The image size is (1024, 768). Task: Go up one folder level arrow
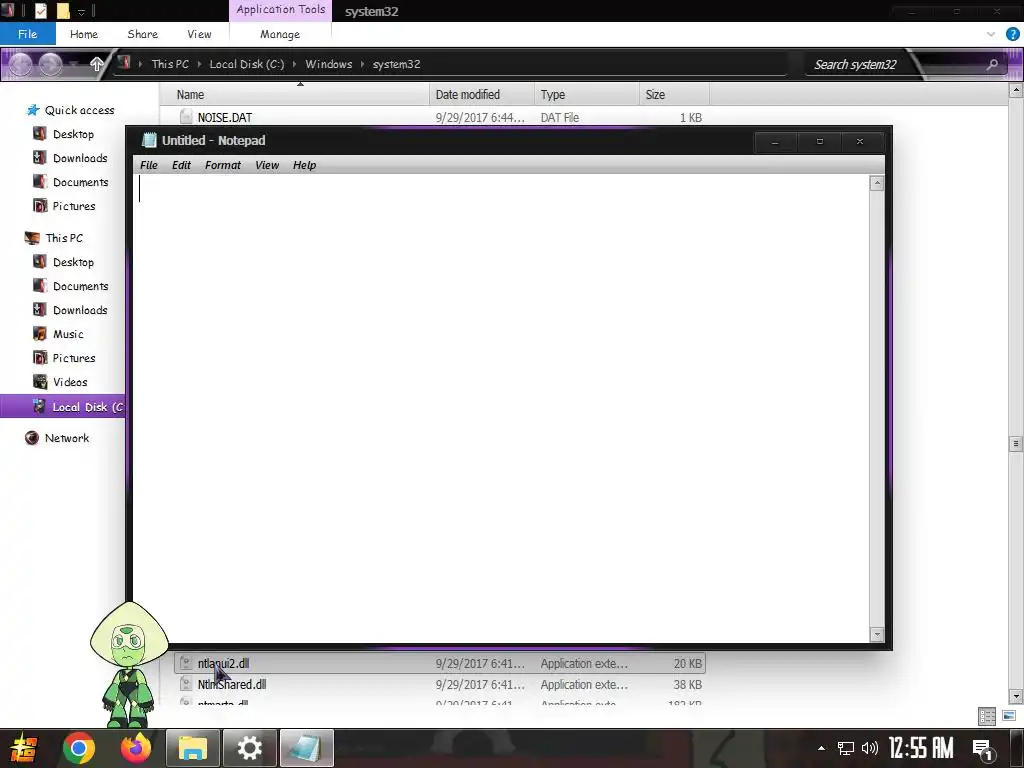click(97, 64)
